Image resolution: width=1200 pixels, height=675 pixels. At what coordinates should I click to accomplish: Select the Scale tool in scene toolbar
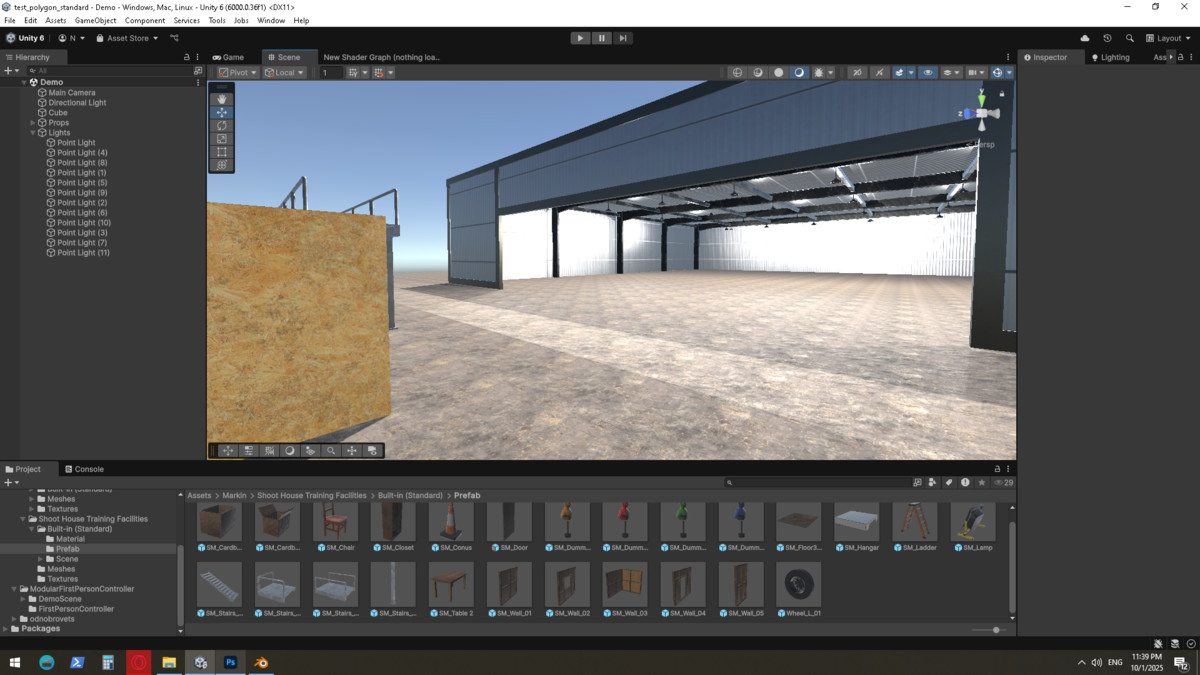pos(222,139)
